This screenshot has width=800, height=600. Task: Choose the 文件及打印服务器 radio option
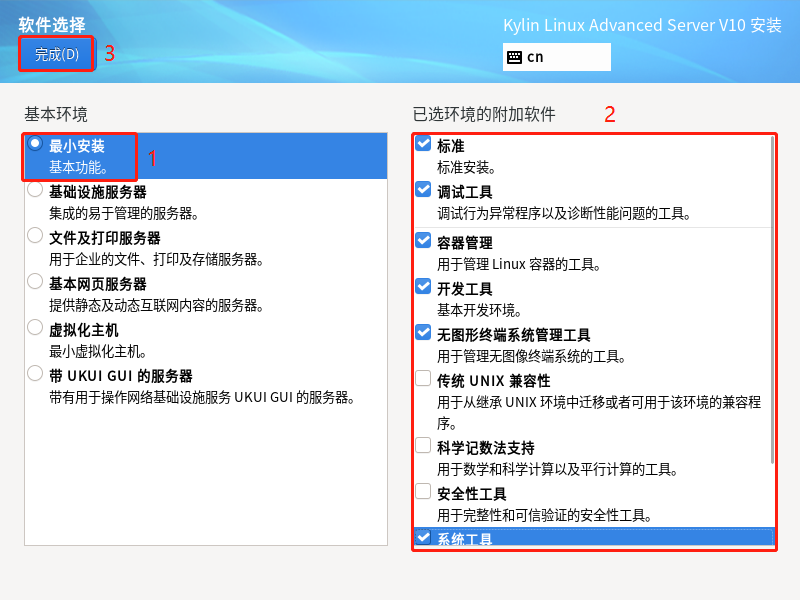point(35,236)
